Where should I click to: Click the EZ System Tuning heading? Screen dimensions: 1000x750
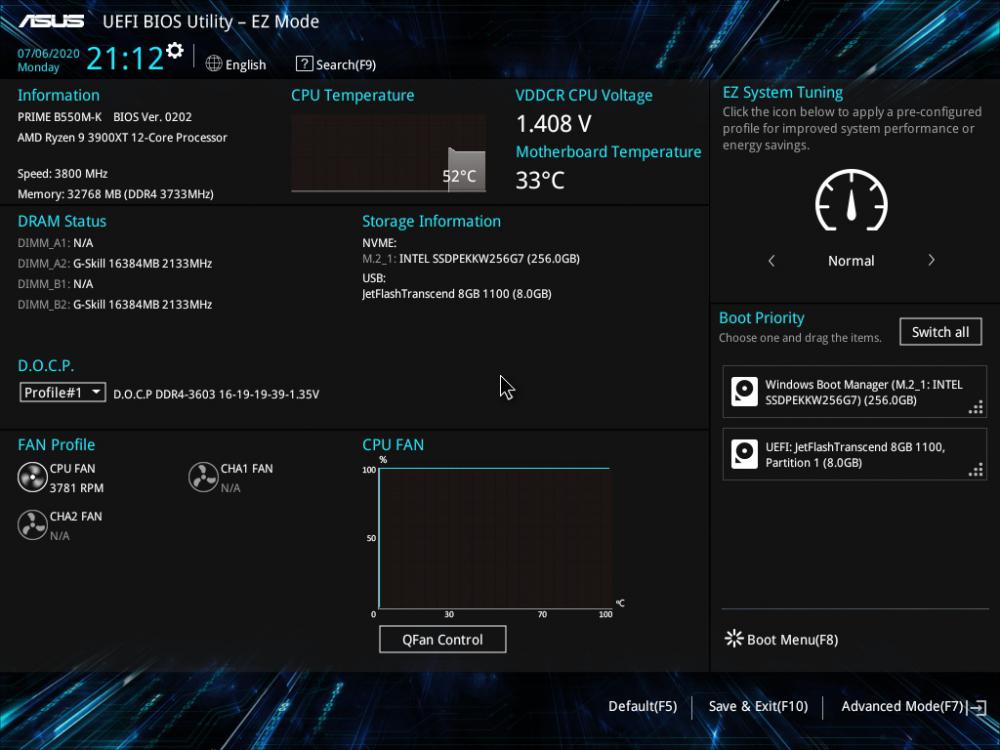783,92
